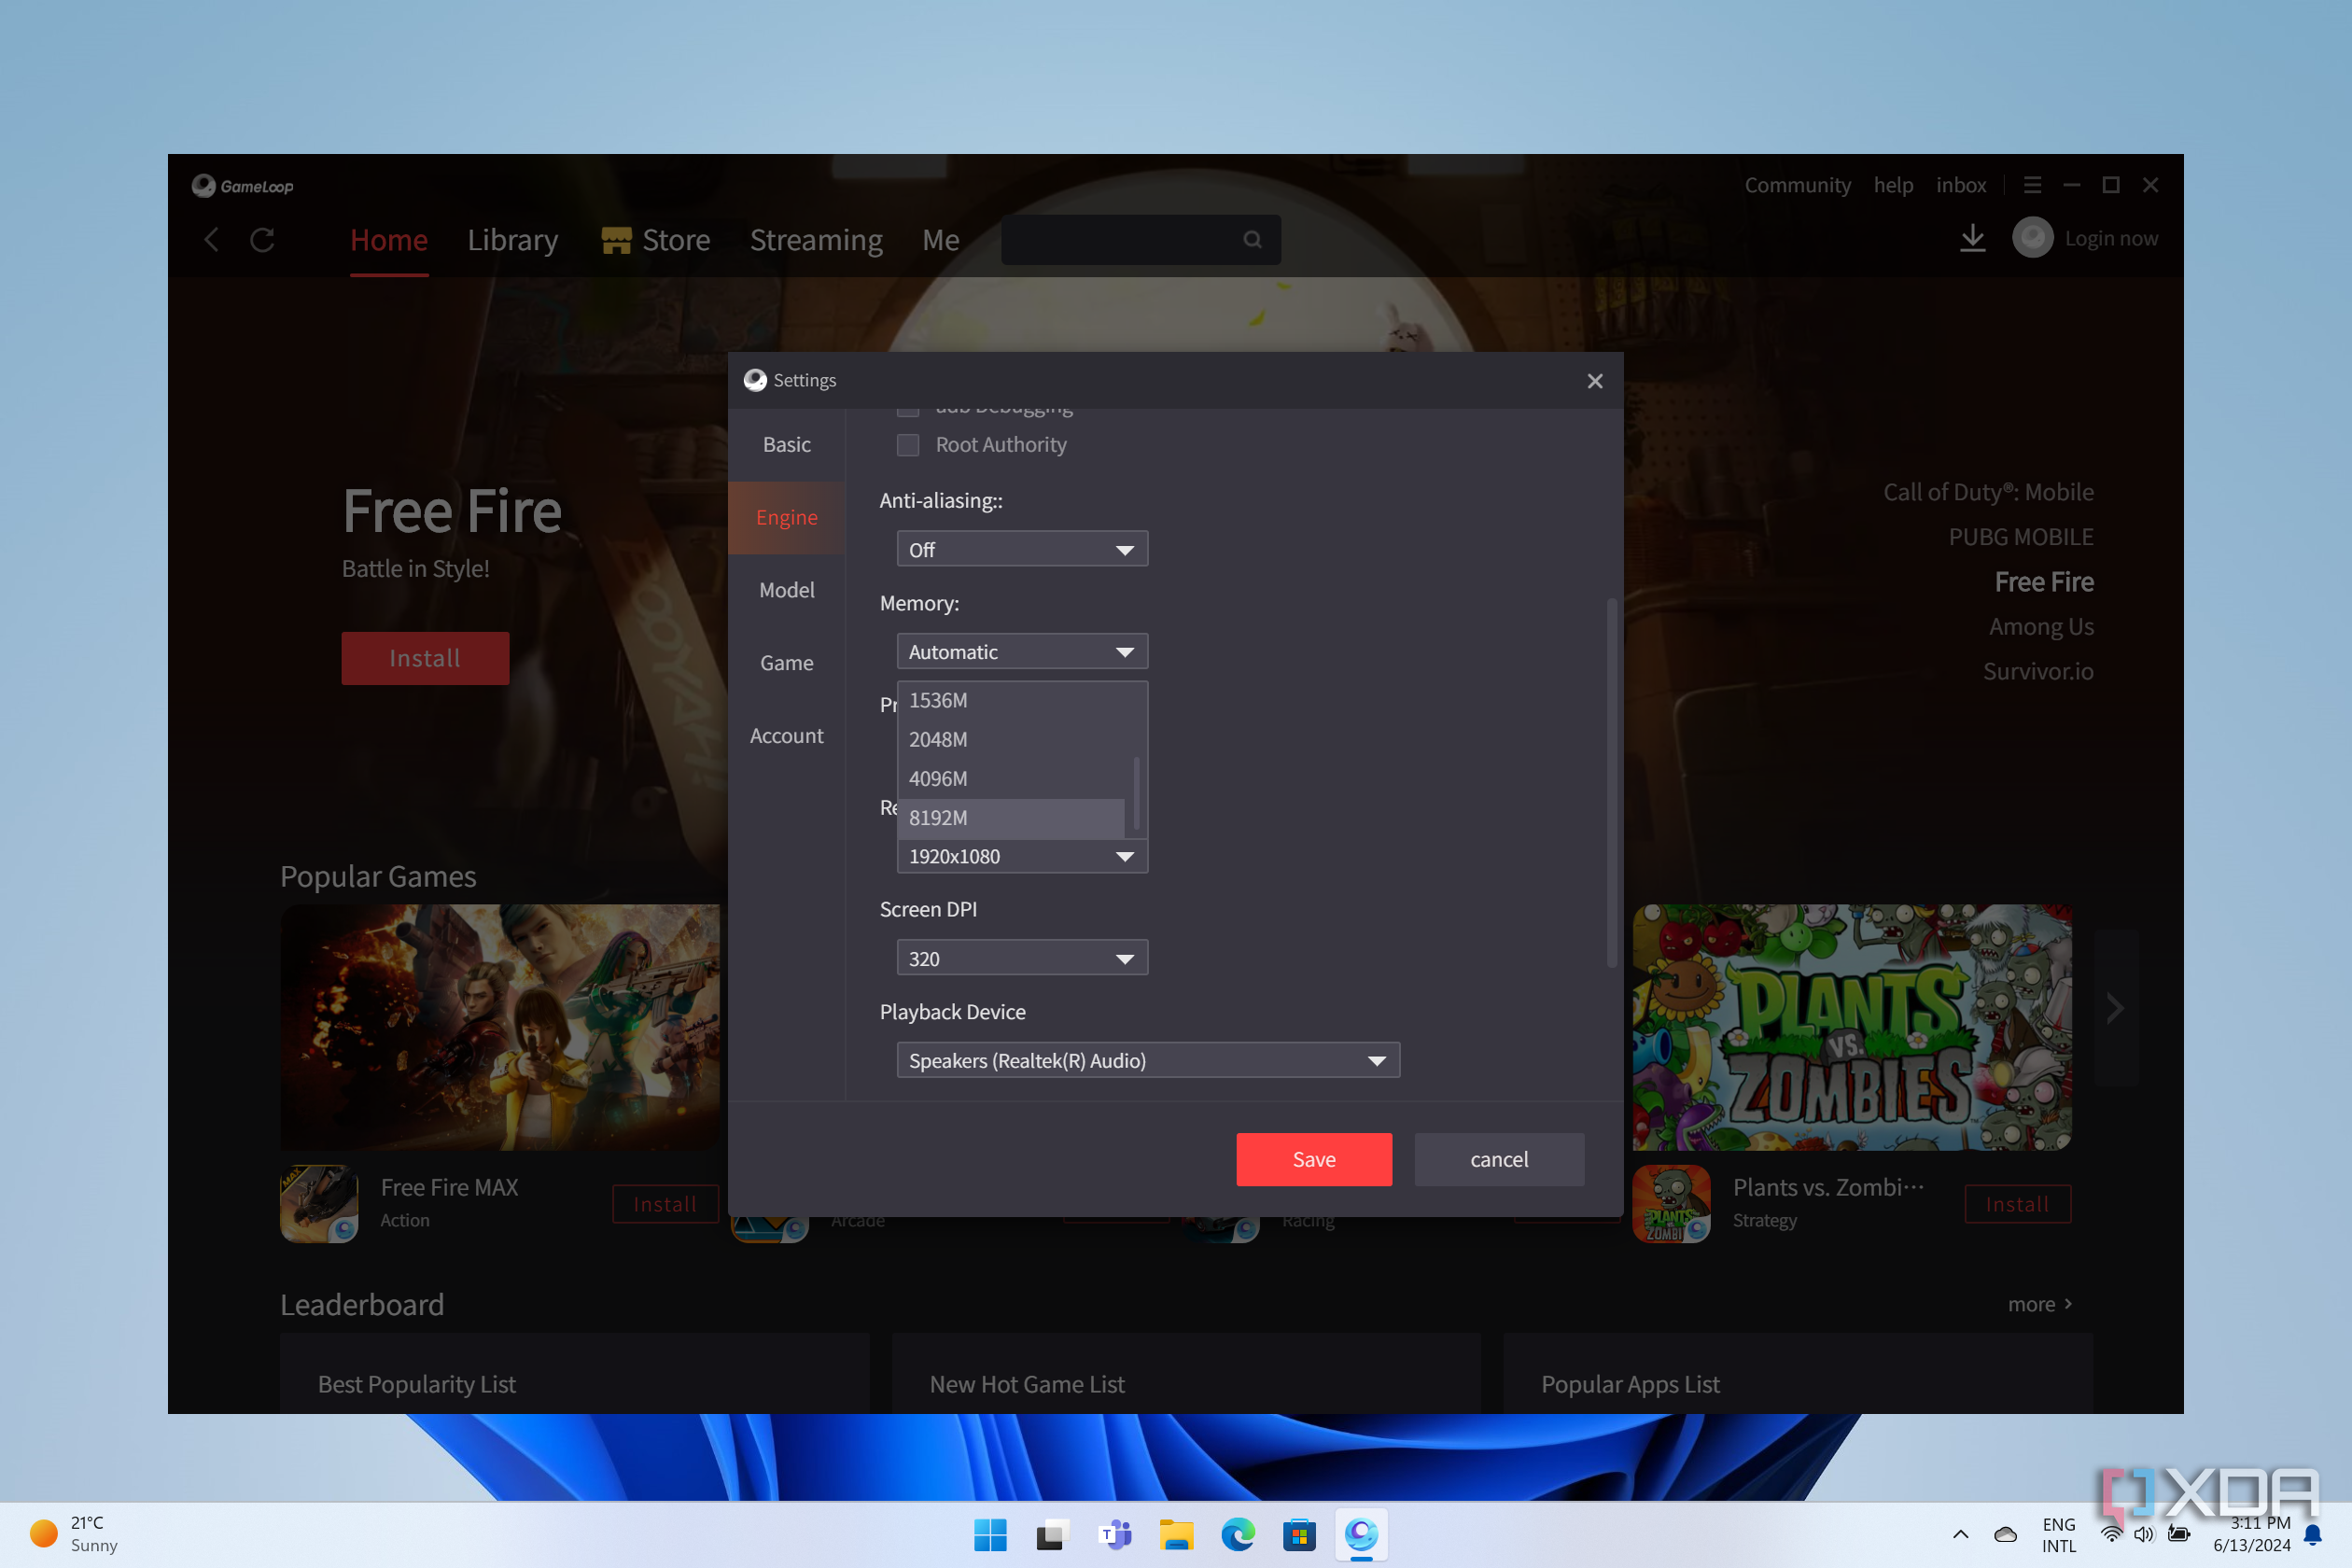Install Free Fire MAX
The height and width of the screenshot is (1568, 2352).
[x=665, y=1205]
